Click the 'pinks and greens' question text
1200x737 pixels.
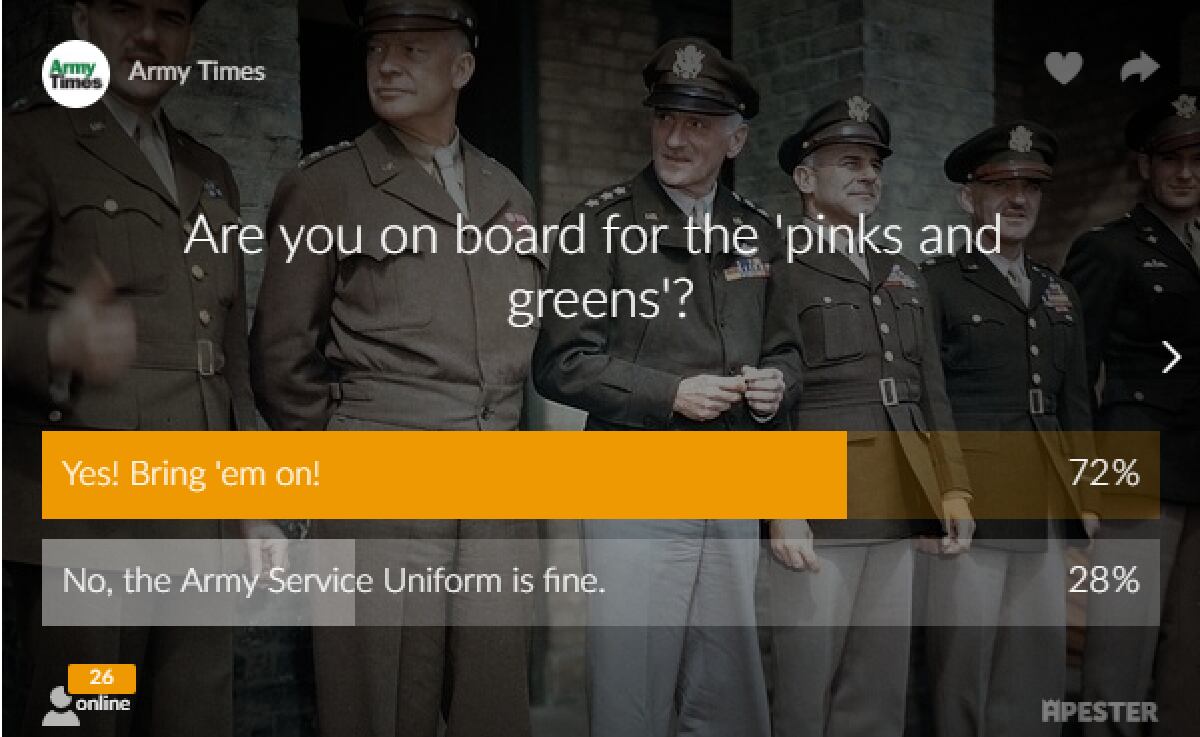(593, 267)
